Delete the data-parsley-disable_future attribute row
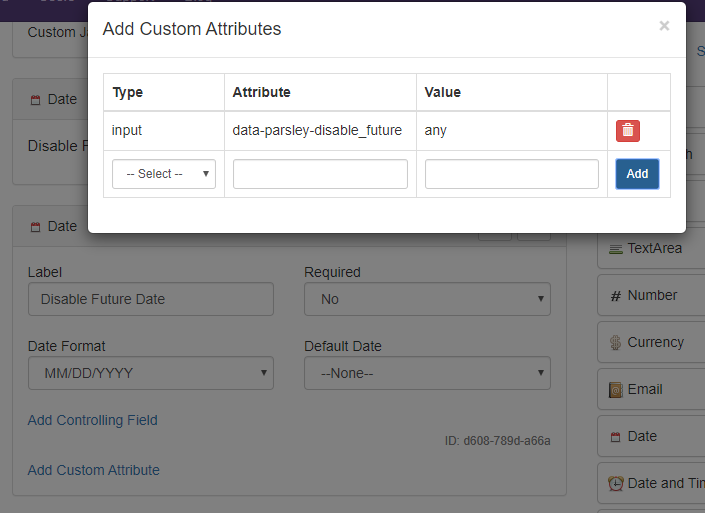705x513 pixels. 627,130
